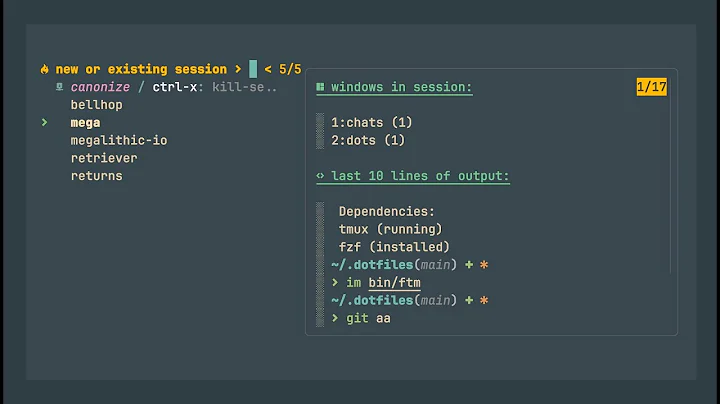Click the code brackets icon beside last output

[320, 176]
